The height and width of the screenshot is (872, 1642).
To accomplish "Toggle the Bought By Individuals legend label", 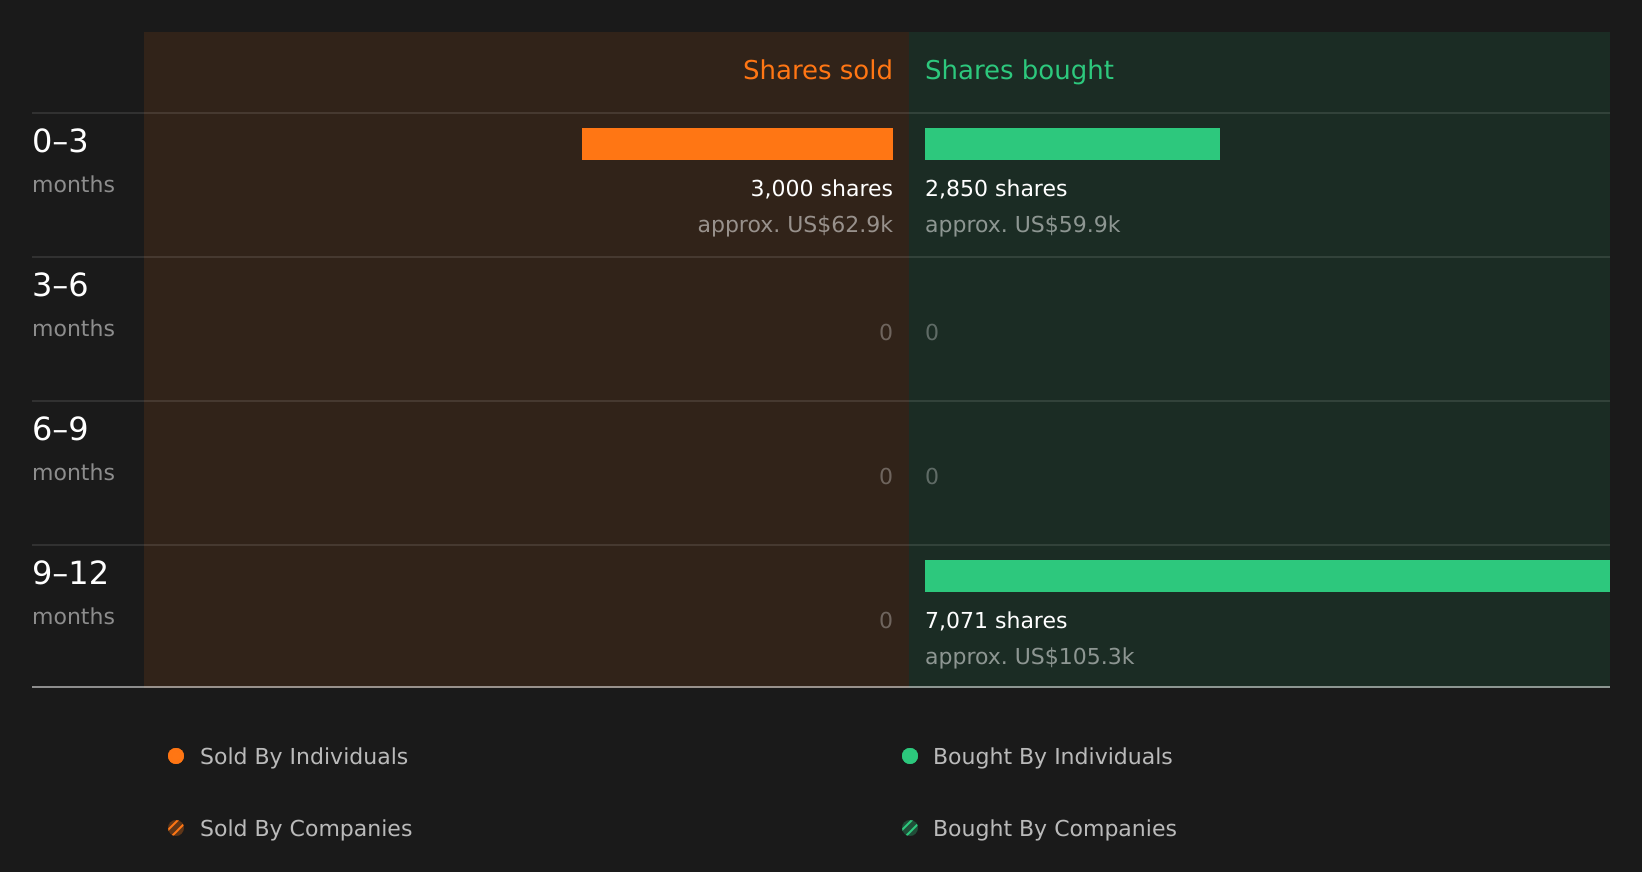I will [1053, 757].
